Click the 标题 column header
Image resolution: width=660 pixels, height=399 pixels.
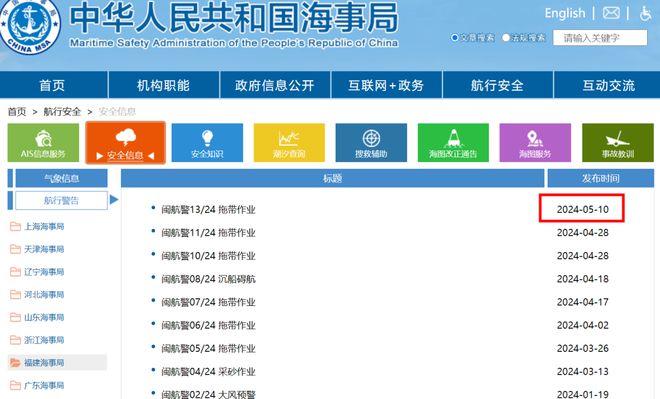pos(333,178)
